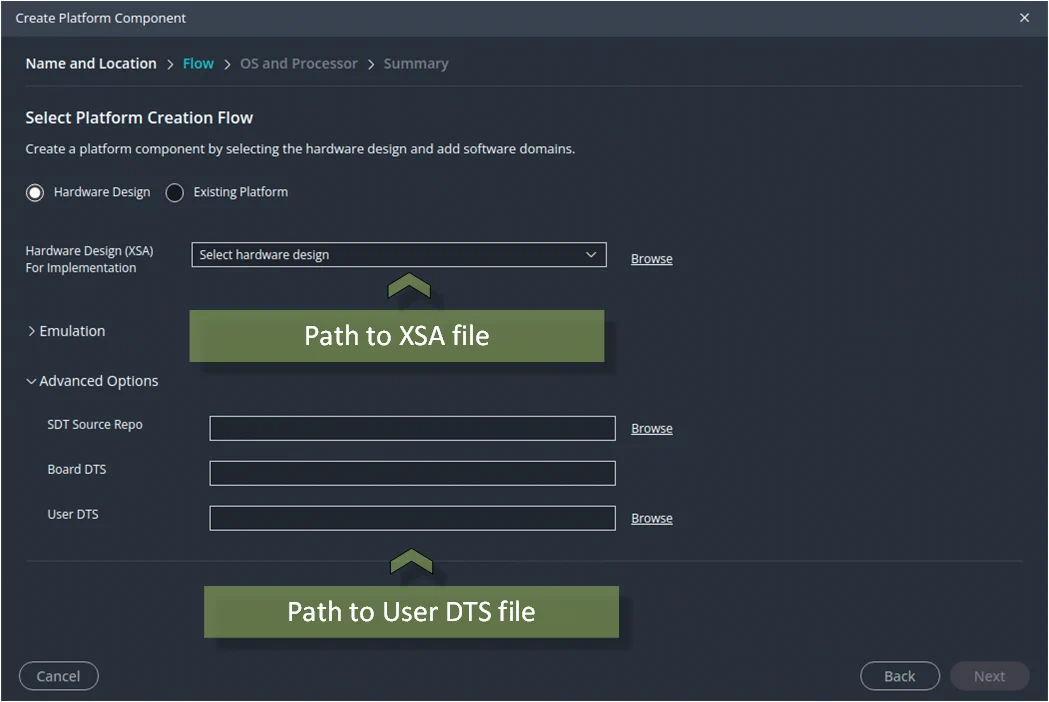This screenshot has width=1049, height=702.
Task: Cancel the platform creation
Action: pos(59,676)
